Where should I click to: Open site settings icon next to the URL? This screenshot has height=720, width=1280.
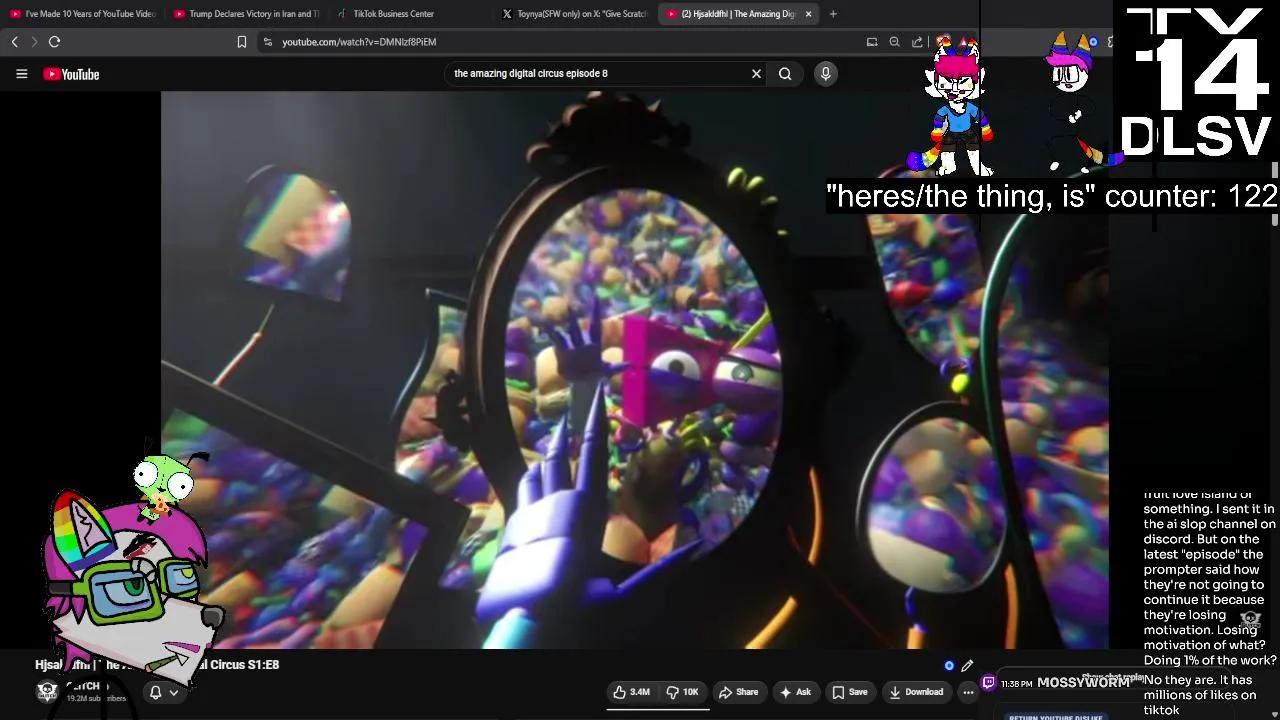[267, 42]
